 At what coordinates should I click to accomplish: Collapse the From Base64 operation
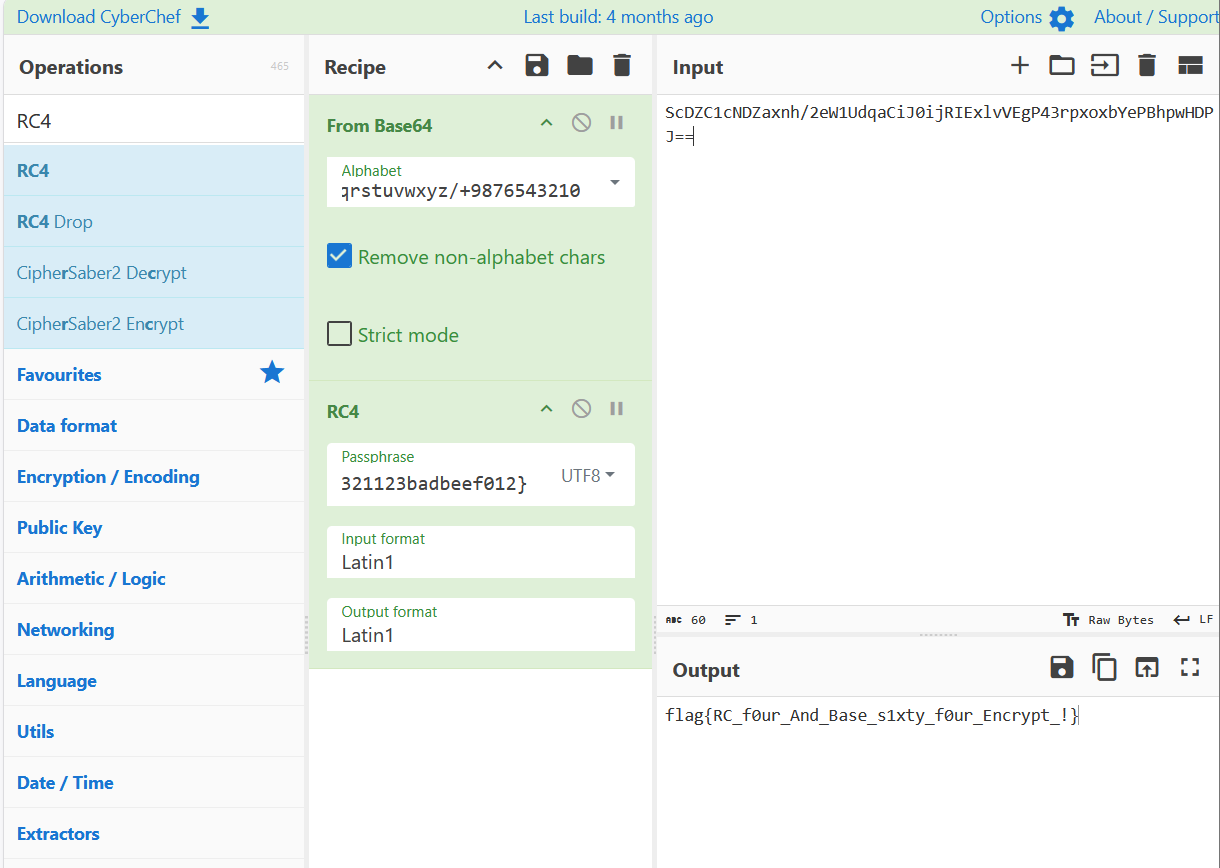click(x=546, y=123)
